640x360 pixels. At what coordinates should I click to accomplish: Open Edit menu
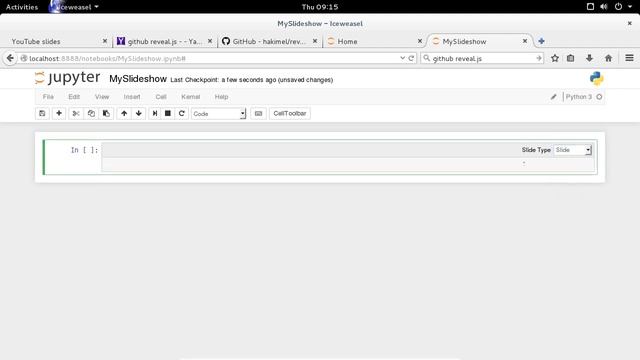coord(74,97)
